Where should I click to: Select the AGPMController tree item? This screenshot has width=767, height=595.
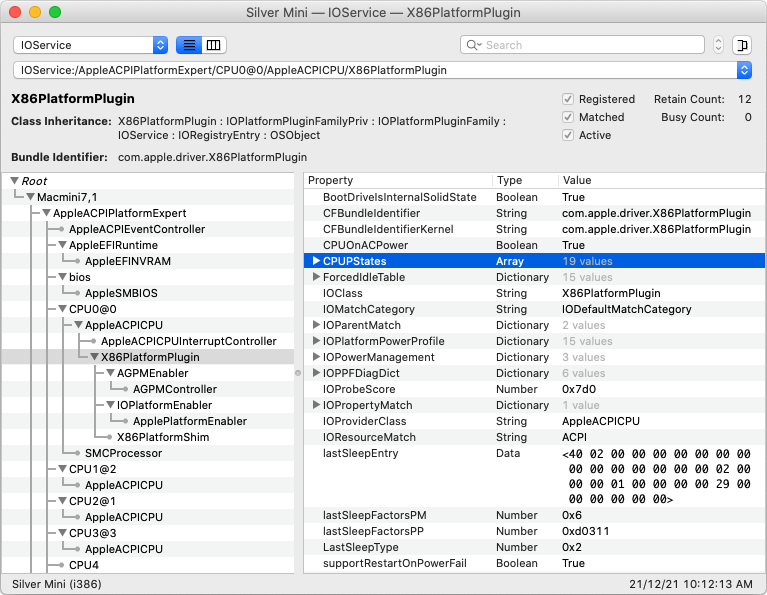point(175,389)
